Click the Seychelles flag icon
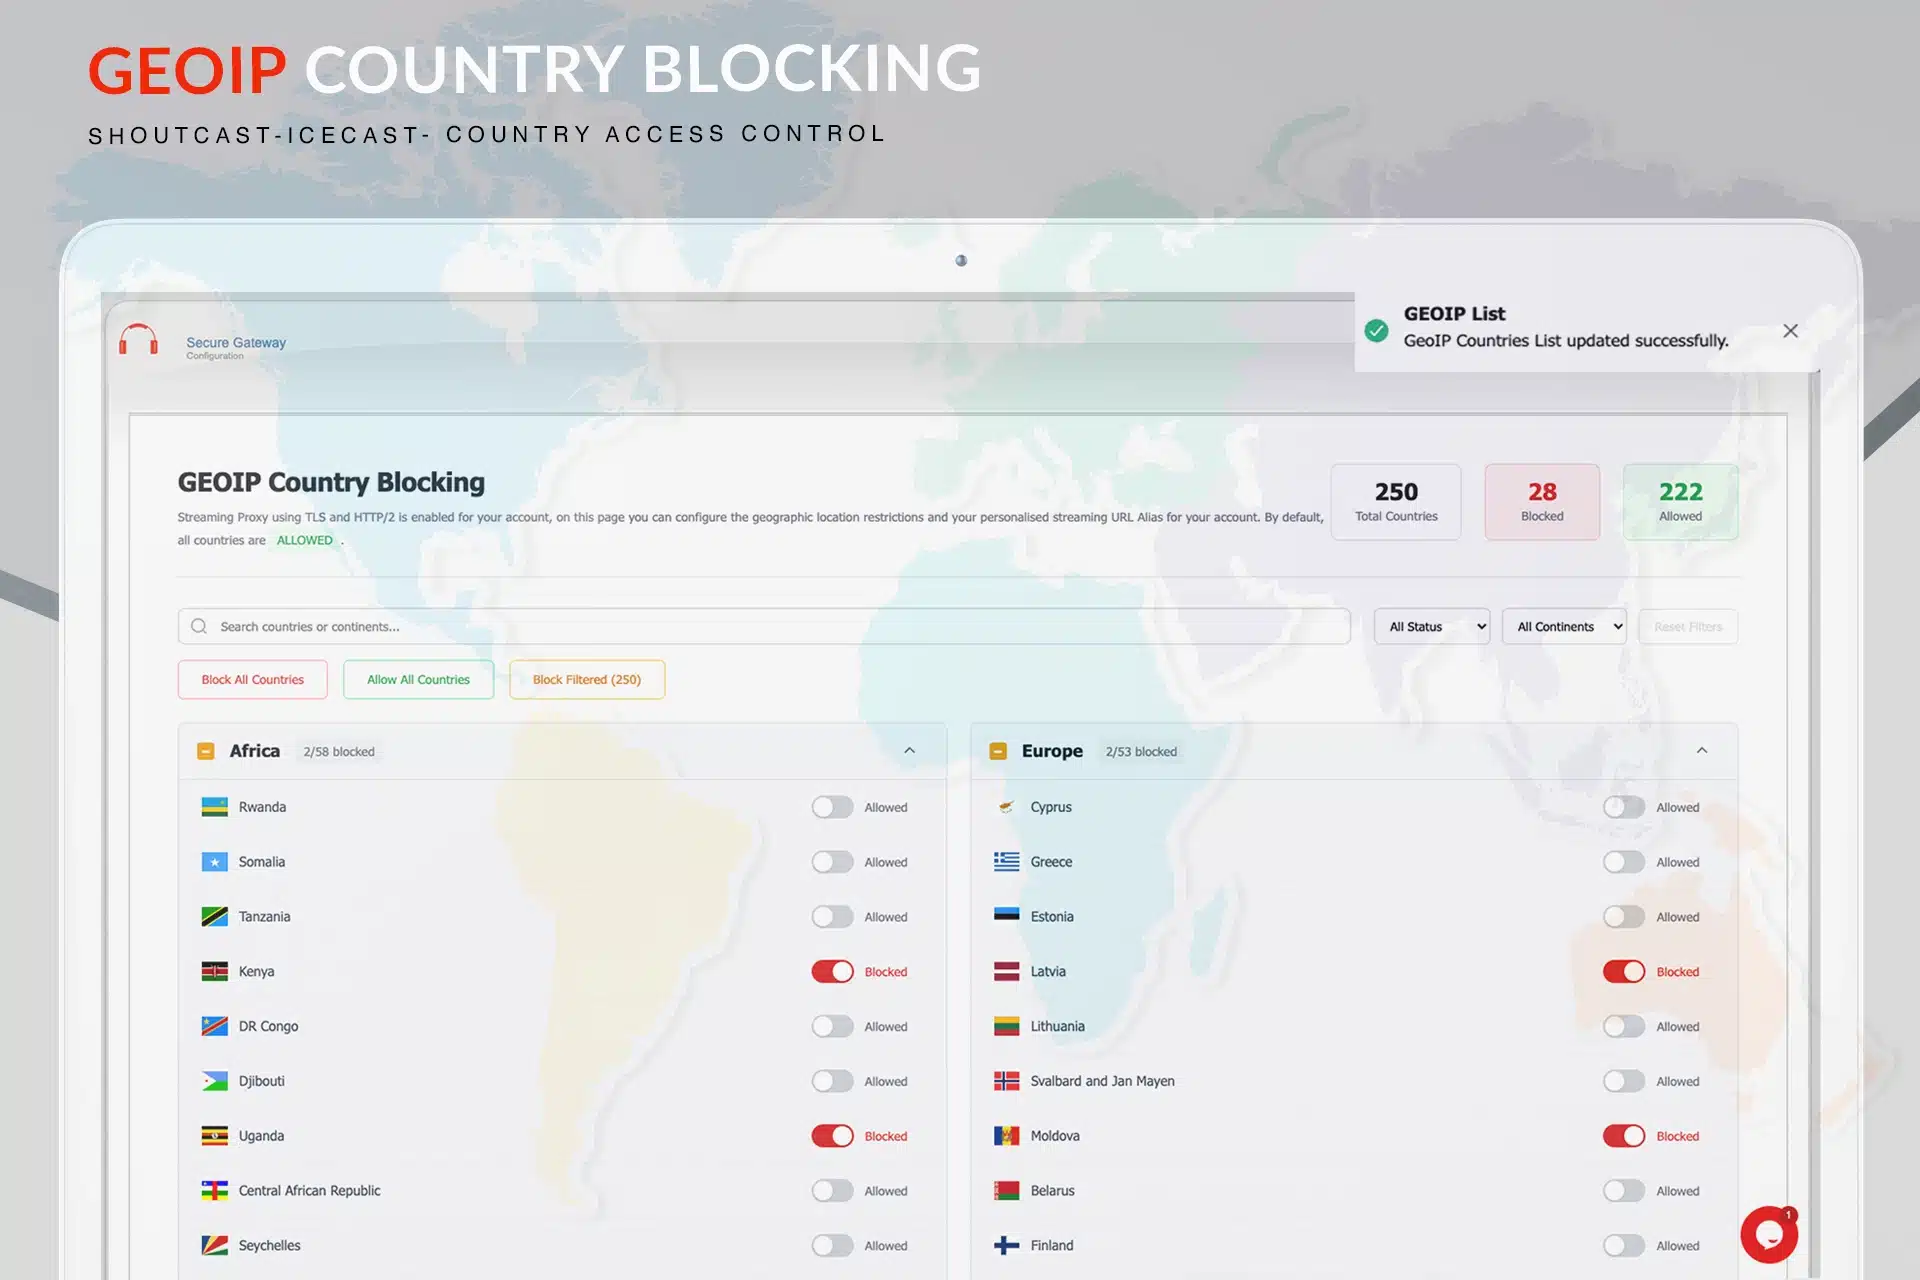This screenshot has height=1280, width=1920. [214, 1245]
